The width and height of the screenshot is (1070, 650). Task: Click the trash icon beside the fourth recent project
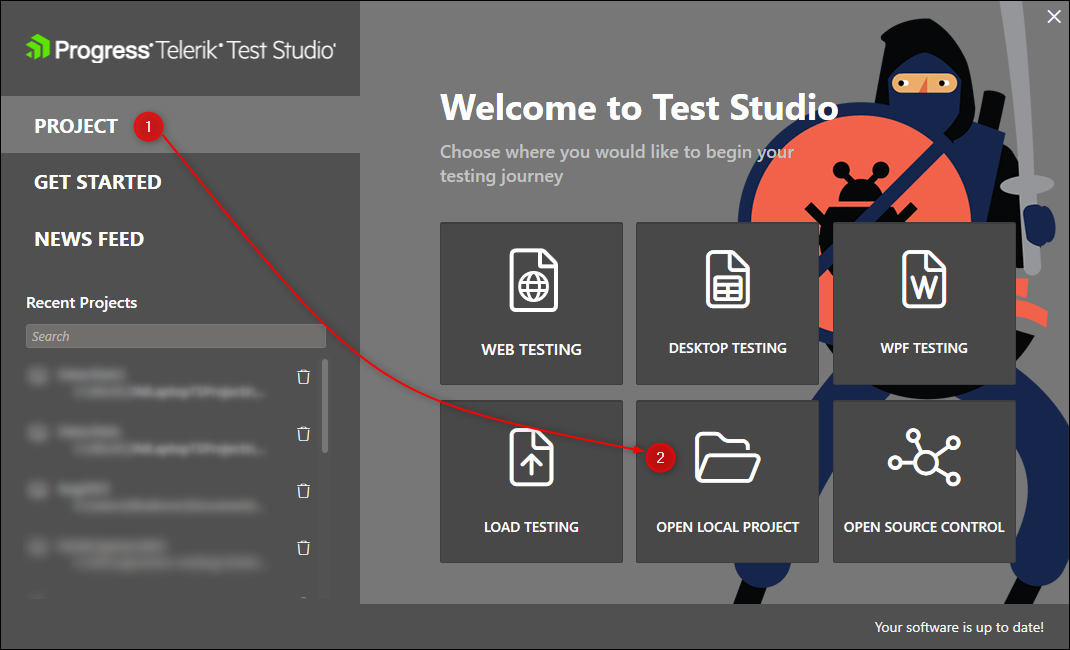[304, 547]
